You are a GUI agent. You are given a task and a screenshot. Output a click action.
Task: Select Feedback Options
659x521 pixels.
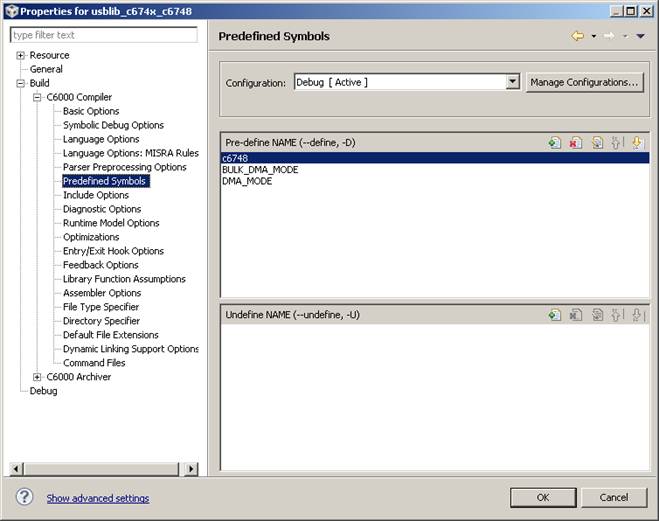(x=101, y=265)
